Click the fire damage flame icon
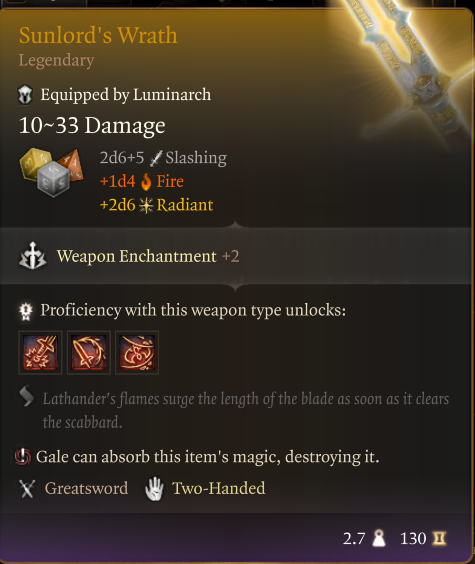This screenshot has width=475, height=564. [146, 182]
